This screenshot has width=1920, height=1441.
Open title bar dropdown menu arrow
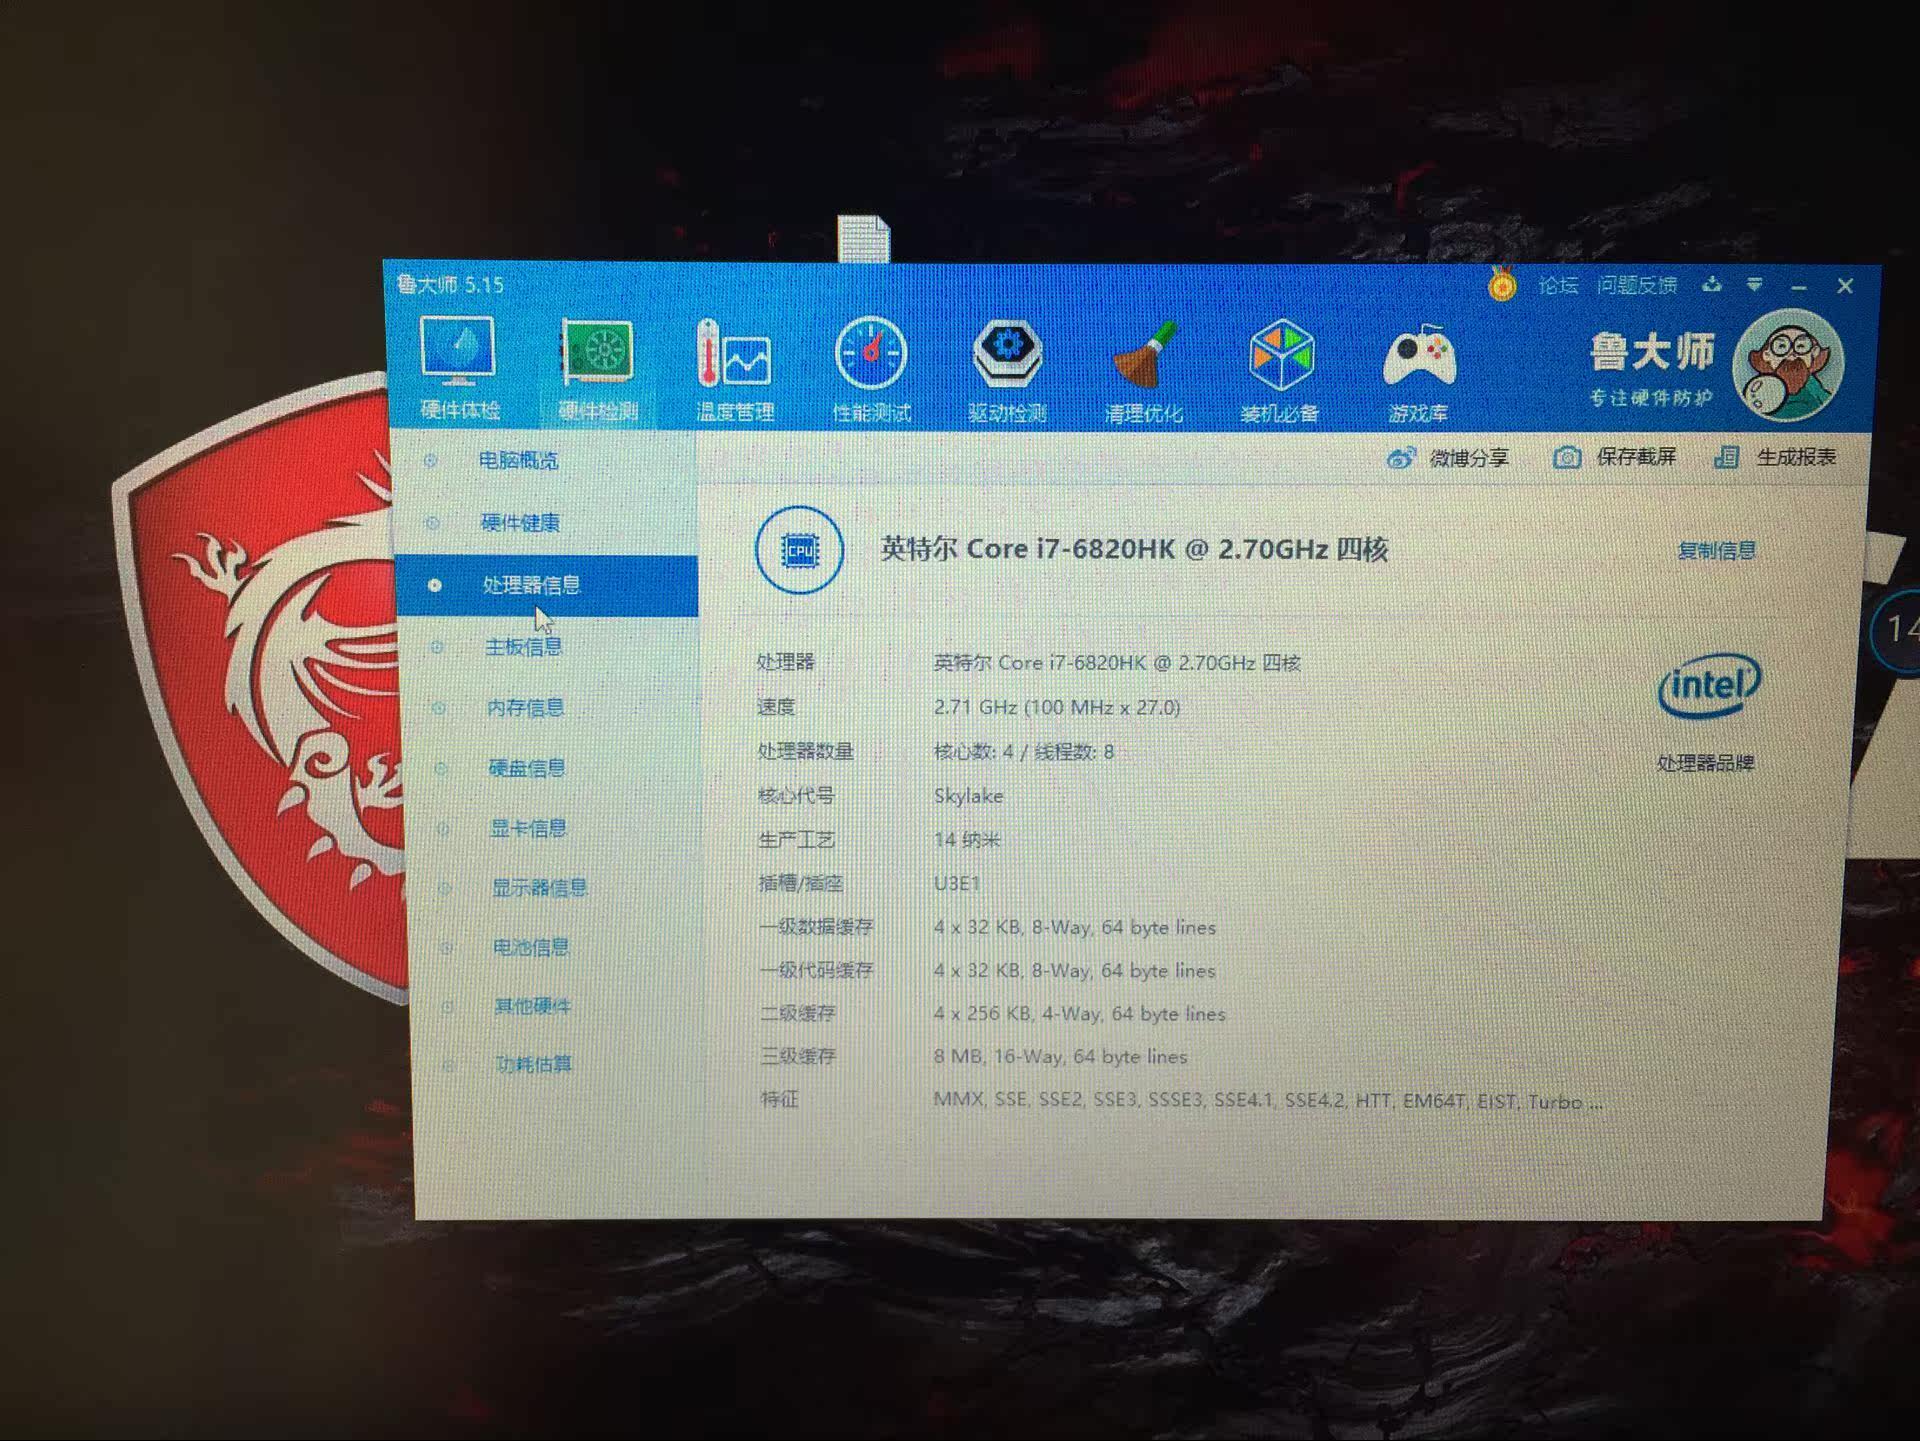point(1755,286)
